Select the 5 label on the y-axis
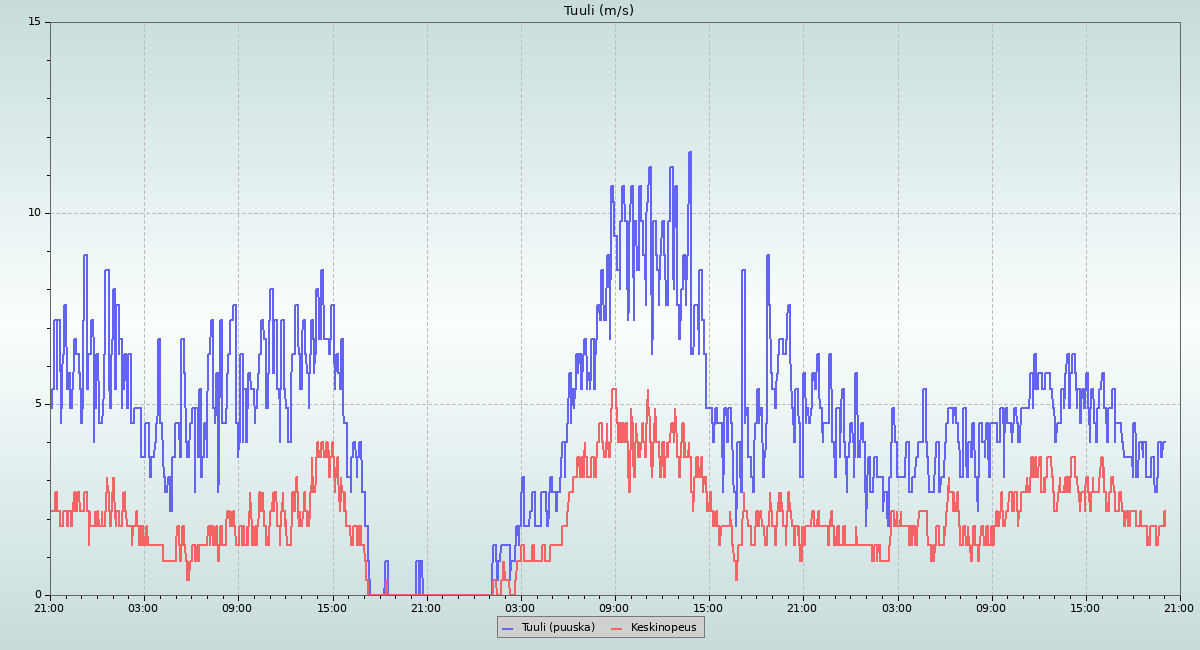Screen dimensions: 1200x650 37,404
